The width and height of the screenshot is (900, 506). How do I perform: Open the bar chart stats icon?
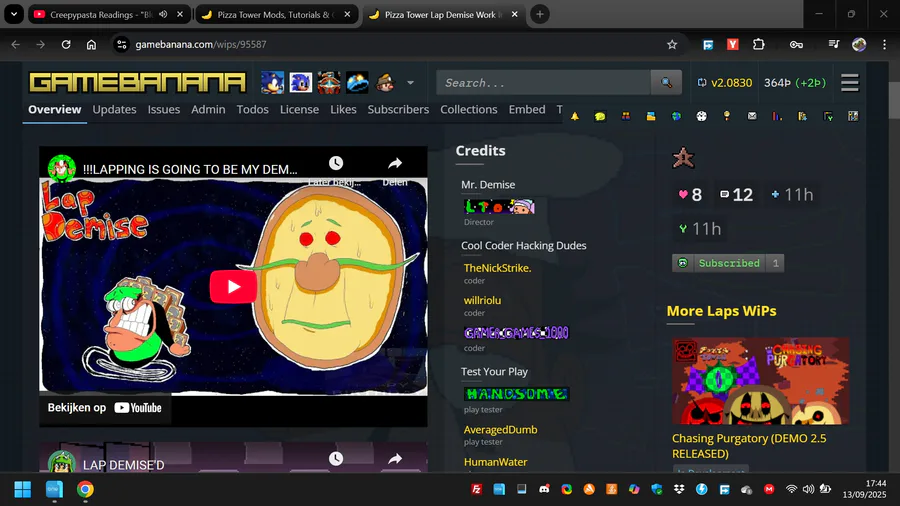pos(777,116)
